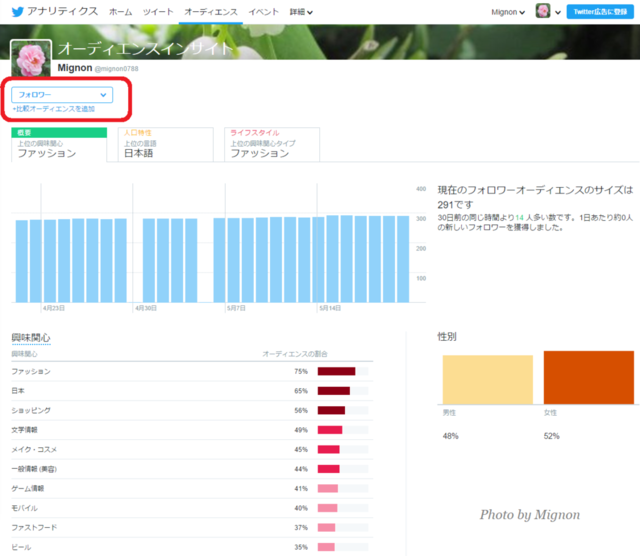Viewport: 640px width, 556px height.
Task: Open the イベント page
Action: (264, 12)
